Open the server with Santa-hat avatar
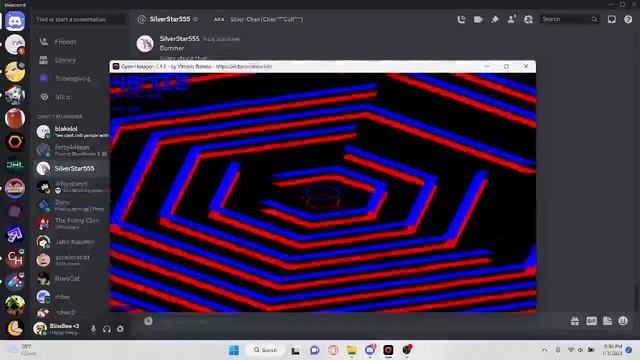 point(15,95)
